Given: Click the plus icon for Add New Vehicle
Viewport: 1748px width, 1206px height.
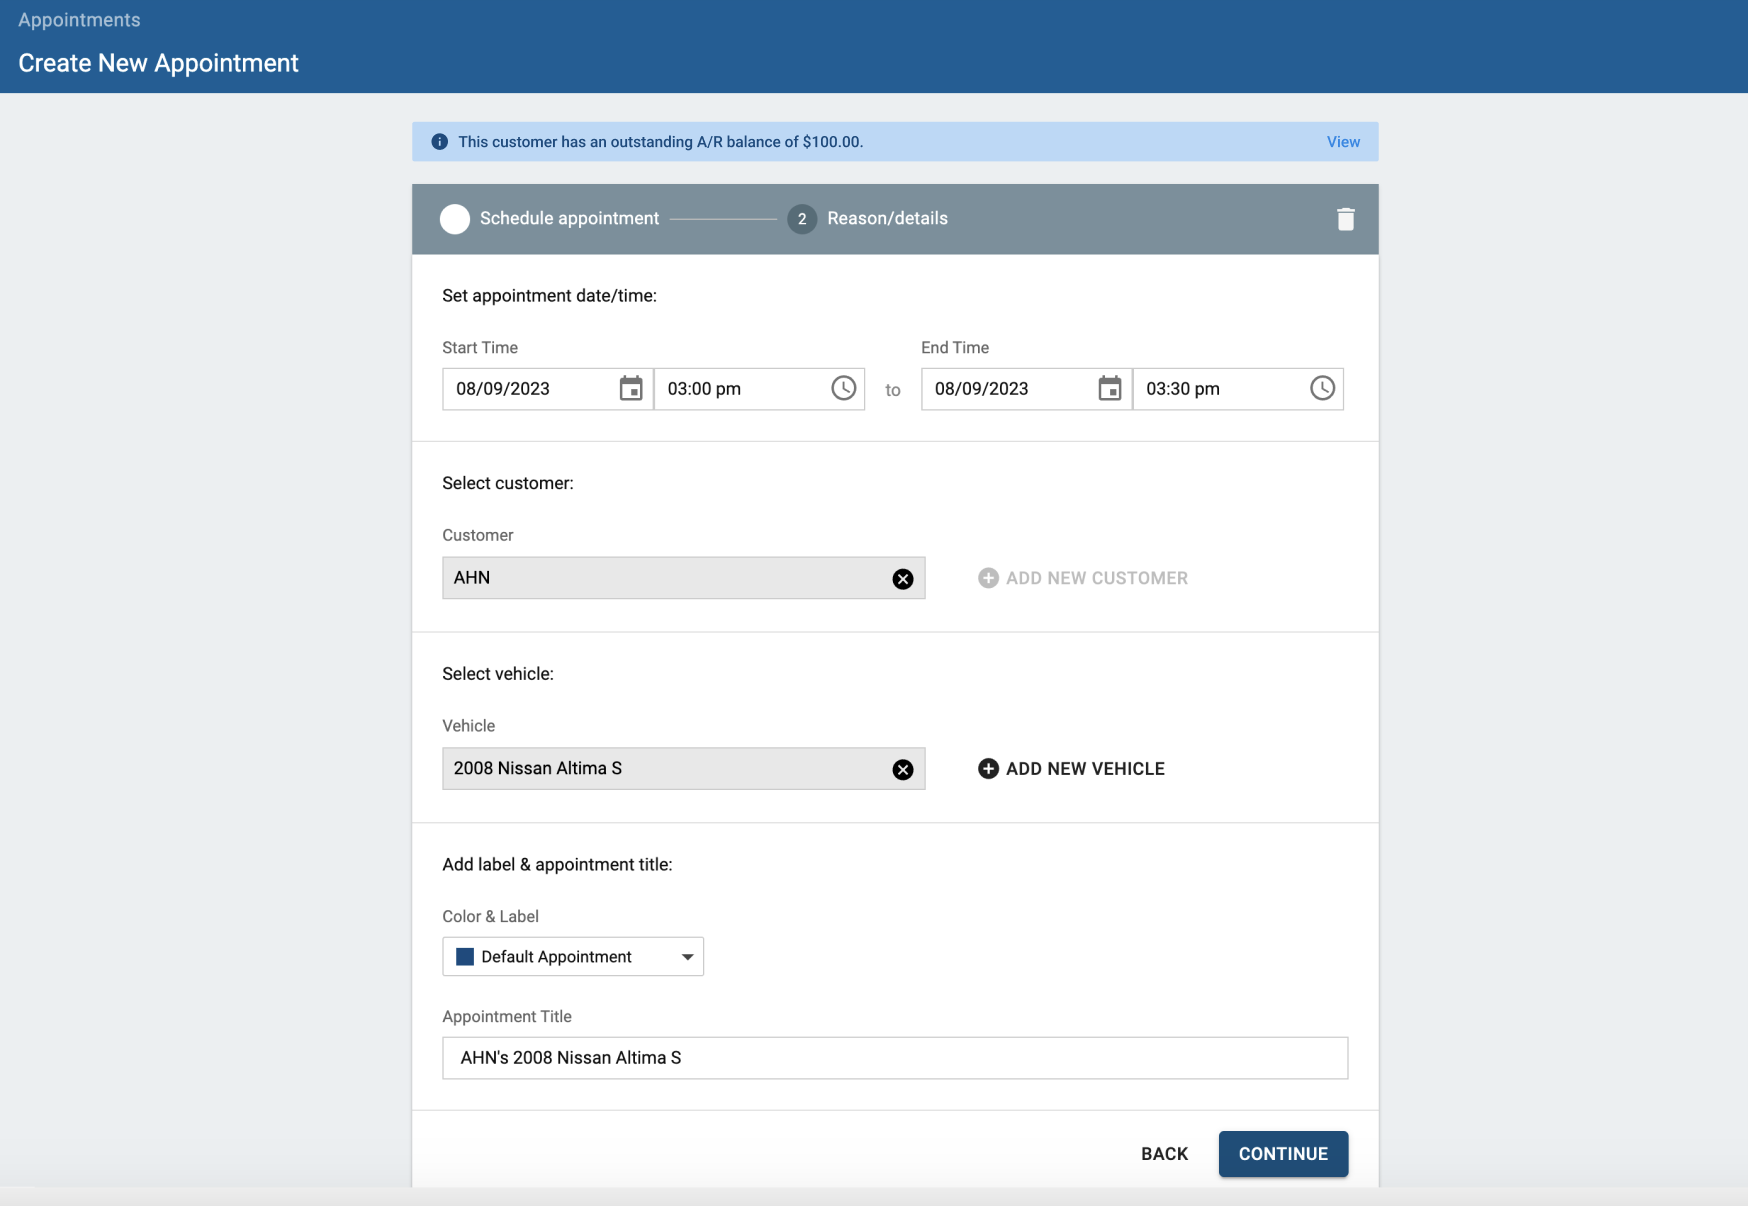Looking at the screenshot, I should pyautogui.click(x=988, y=768).
